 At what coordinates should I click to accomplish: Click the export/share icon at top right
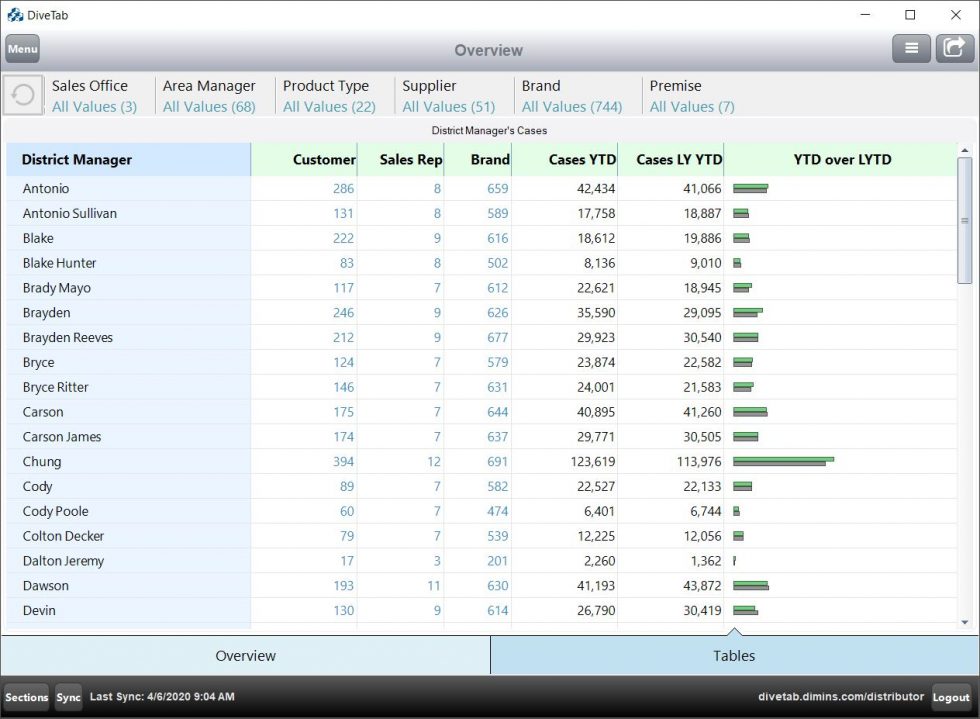coord(954,47)
